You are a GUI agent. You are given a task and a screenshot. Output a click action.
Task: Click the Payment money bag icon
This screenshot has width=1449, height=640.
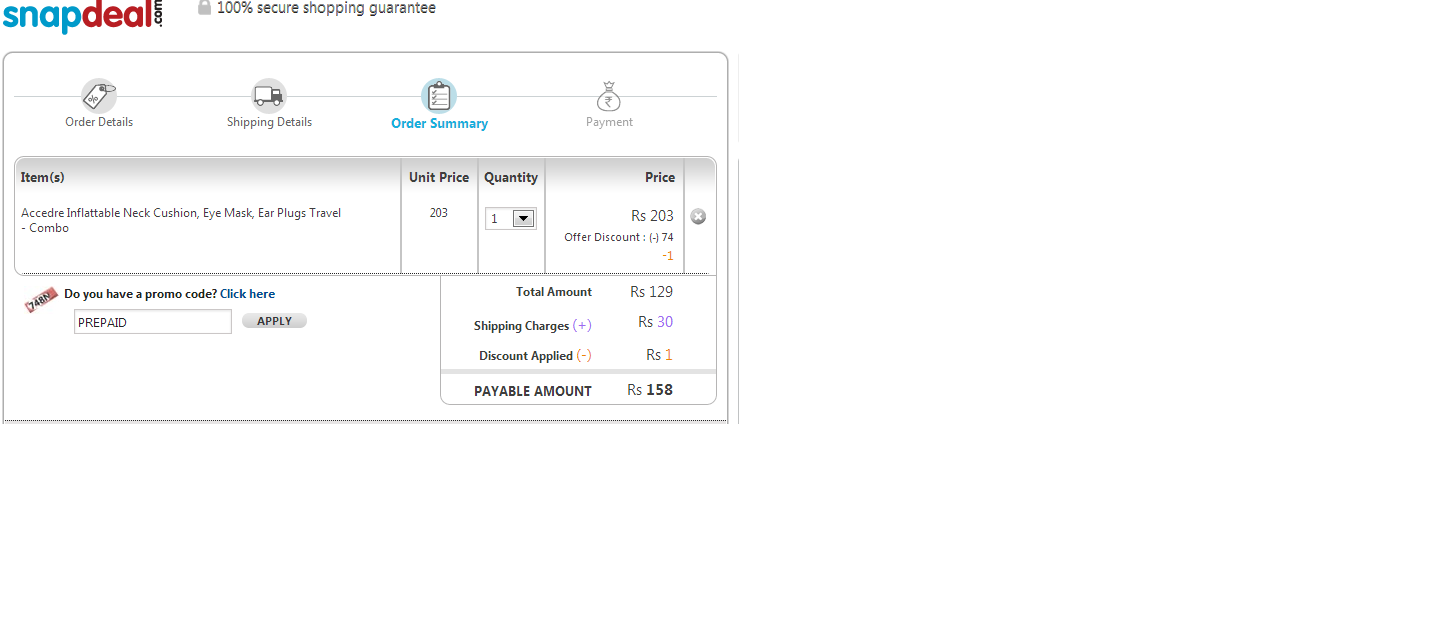tap(609, 96)
